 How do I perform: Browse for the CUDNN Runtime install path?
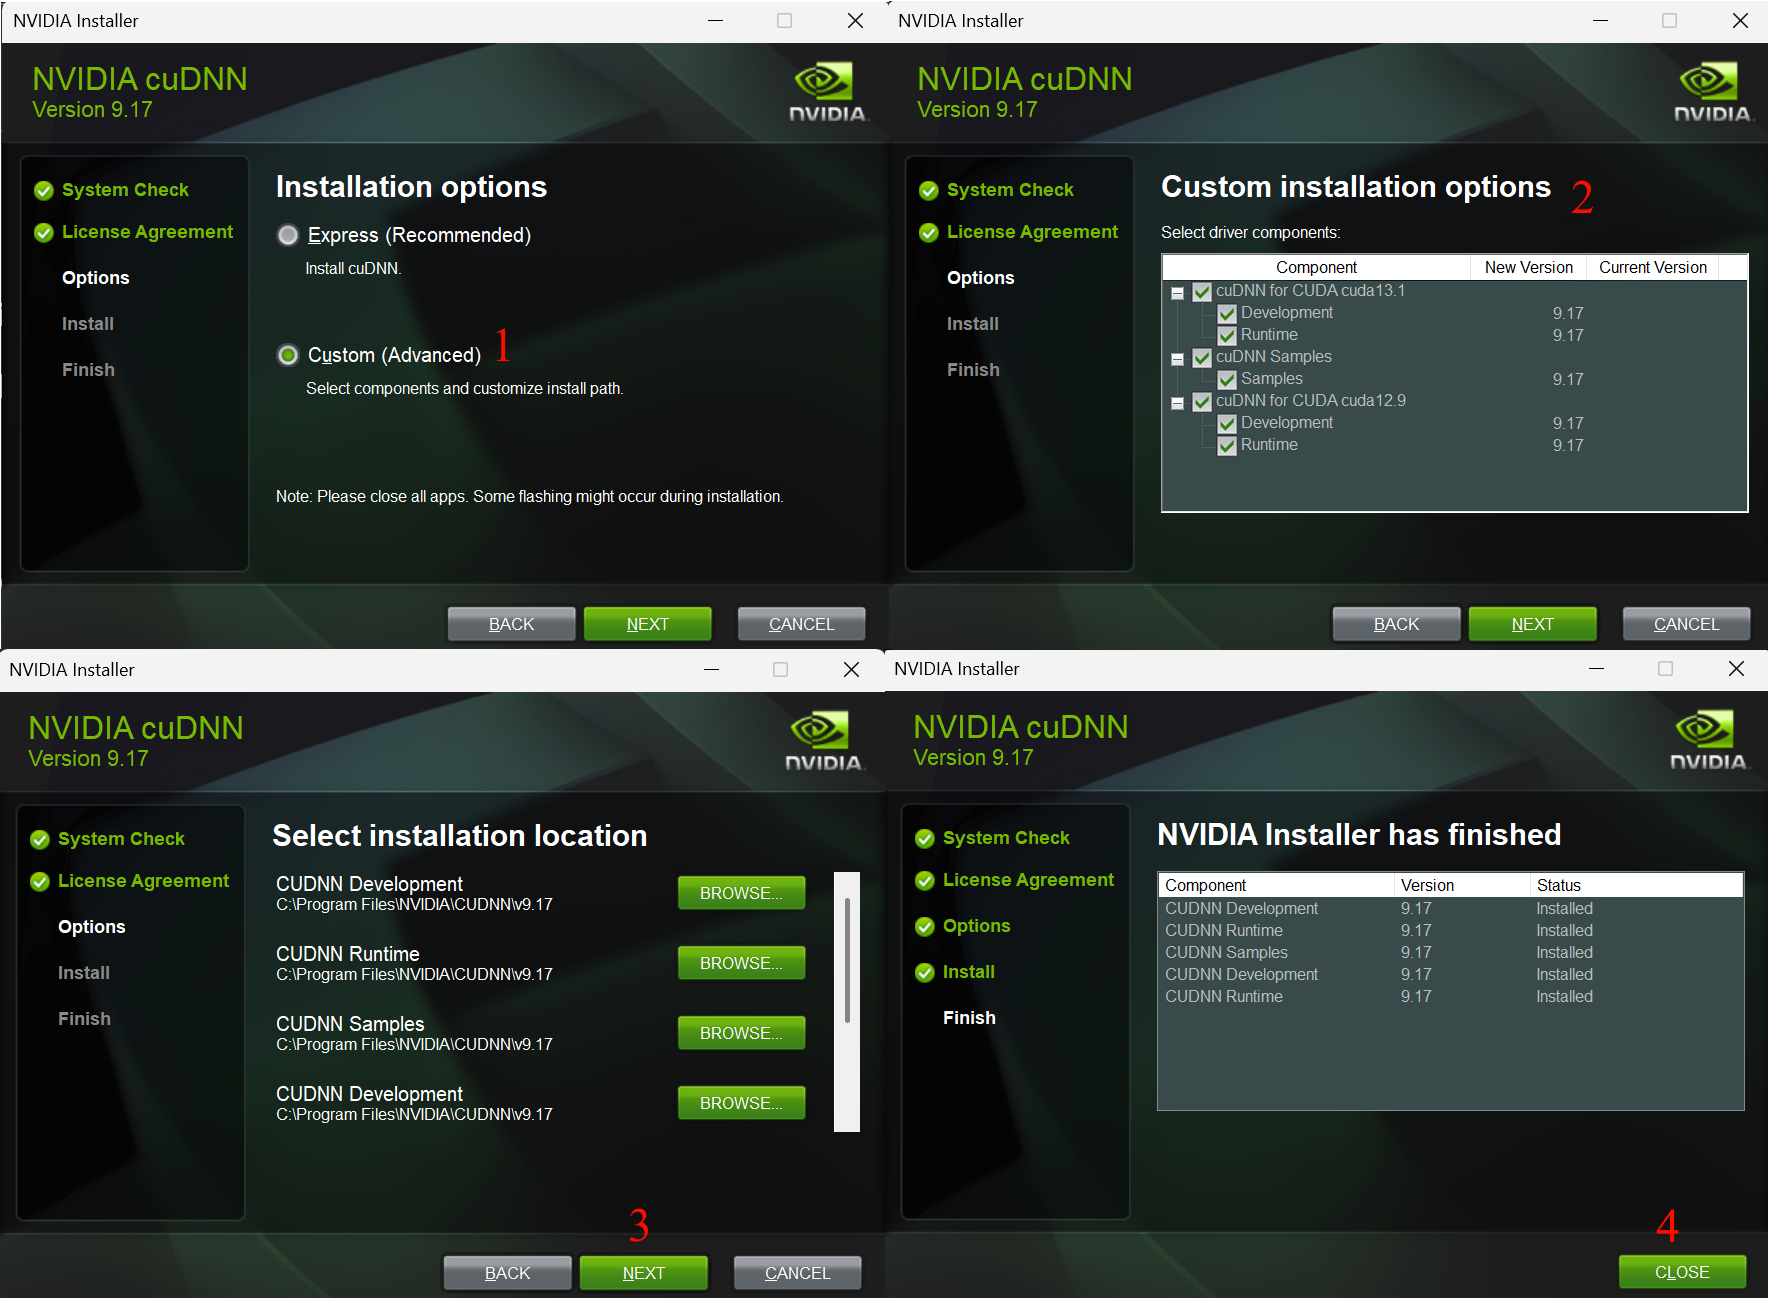[741, 963]
